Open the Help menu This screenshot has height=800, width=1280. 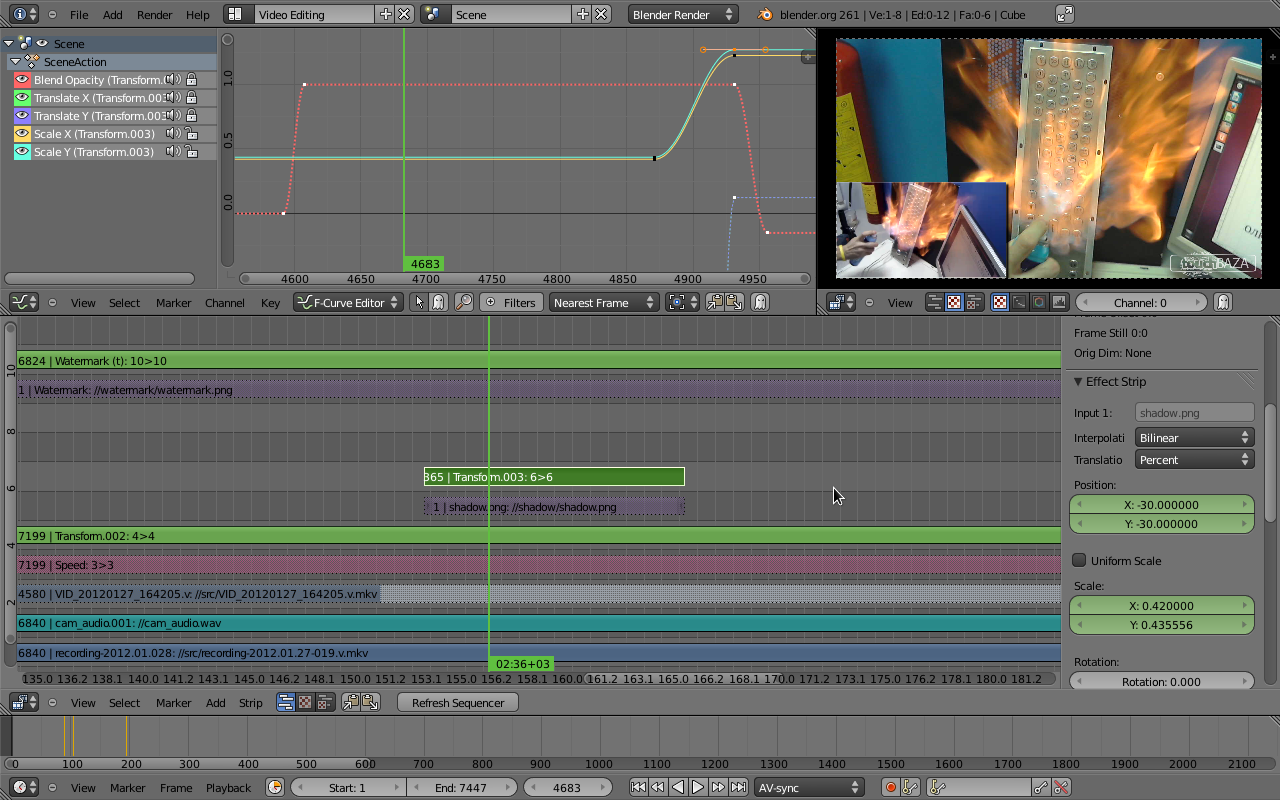tap(198, 15)
